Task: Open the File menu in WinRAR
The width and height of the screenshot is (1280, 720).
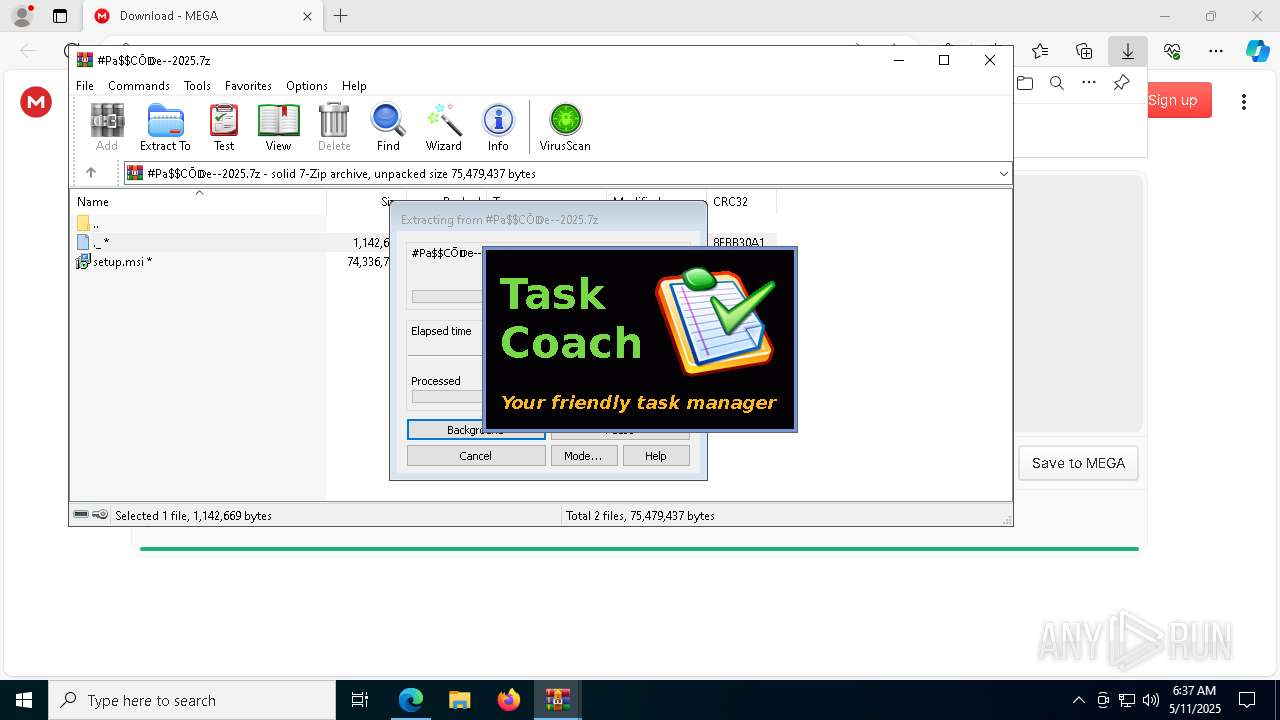Action: click(x=85, y=86)
